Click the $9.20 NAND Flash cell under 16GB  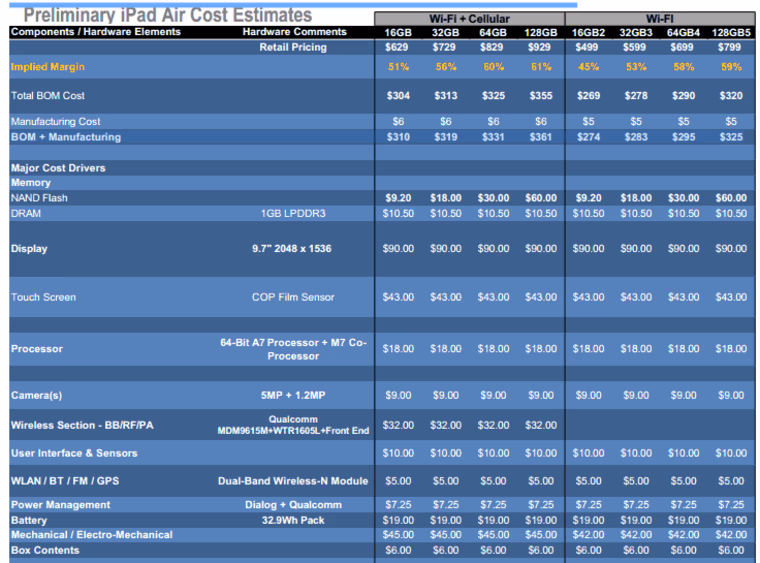pyautogui.click(x=398, y=198)
